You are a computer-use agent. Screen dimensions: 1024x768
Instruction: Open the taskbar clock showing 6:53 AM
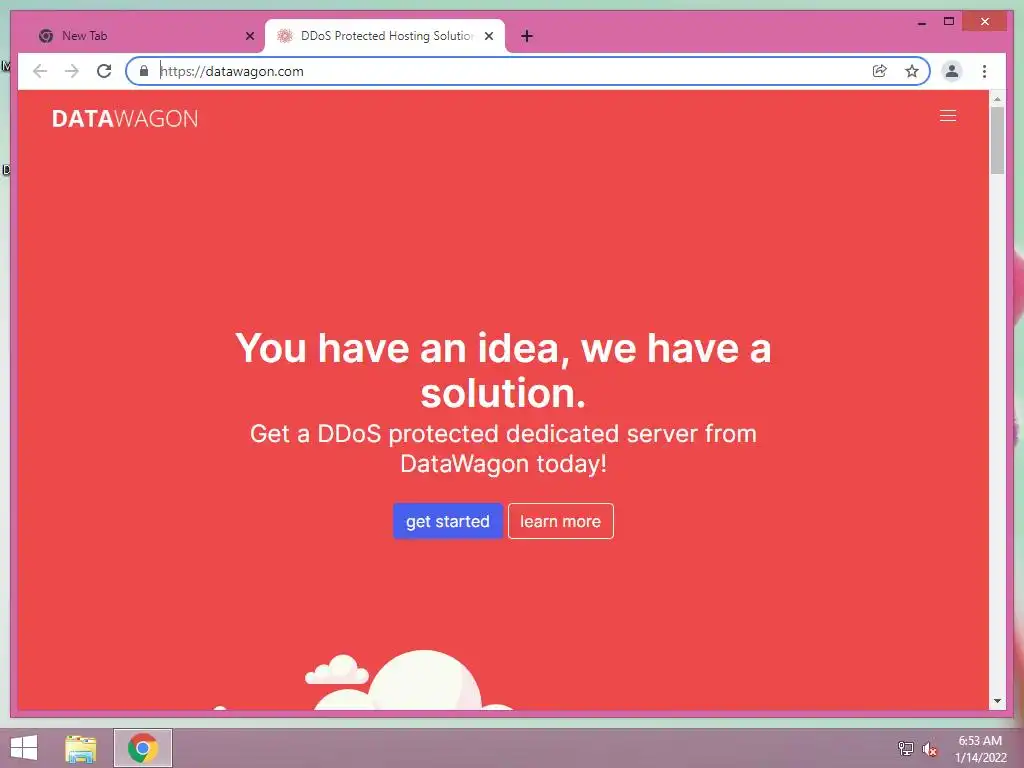[980, 749]
